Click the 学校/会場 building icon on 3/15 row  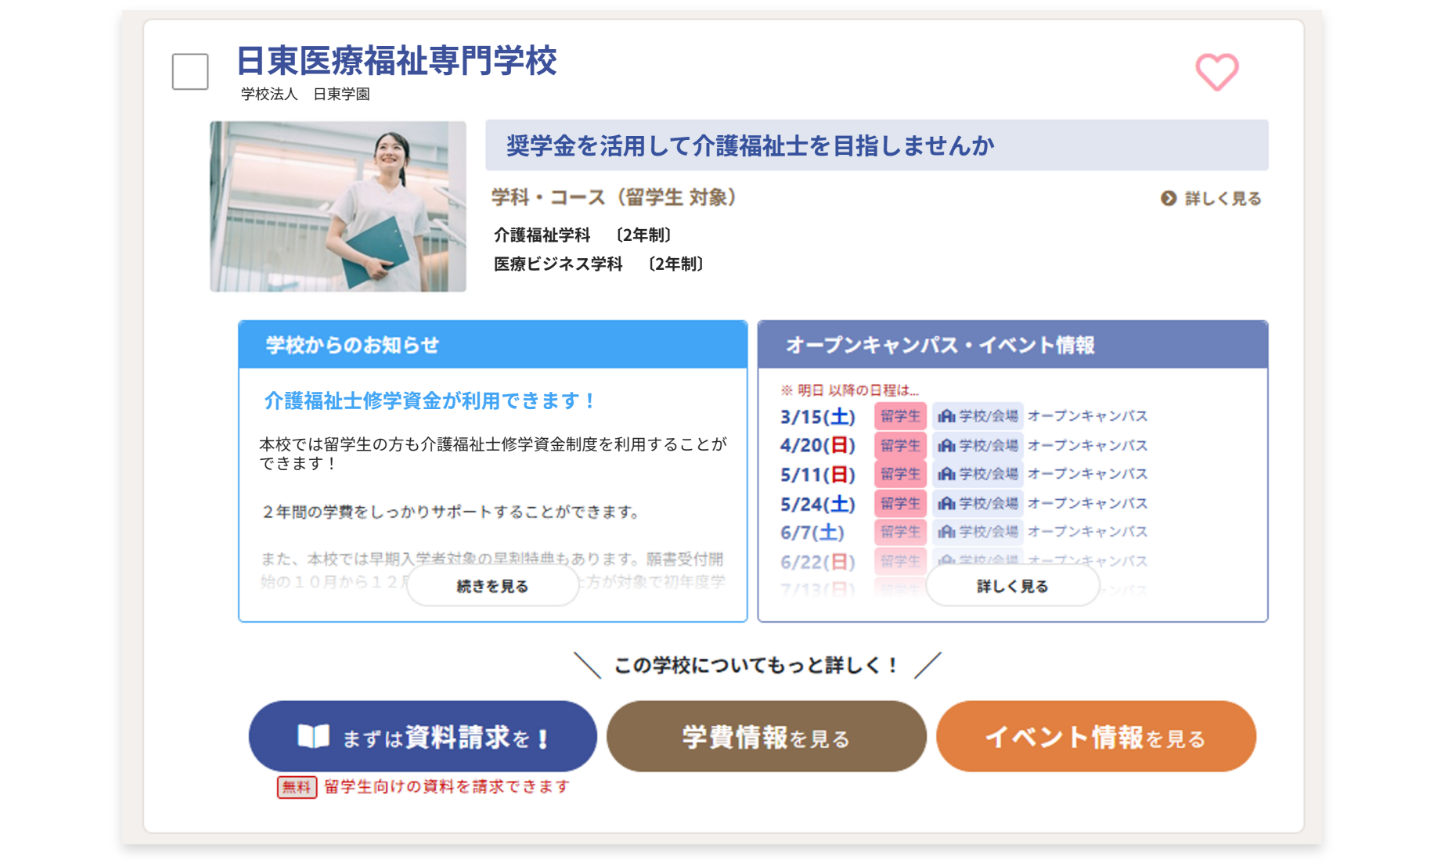[946, 416]
